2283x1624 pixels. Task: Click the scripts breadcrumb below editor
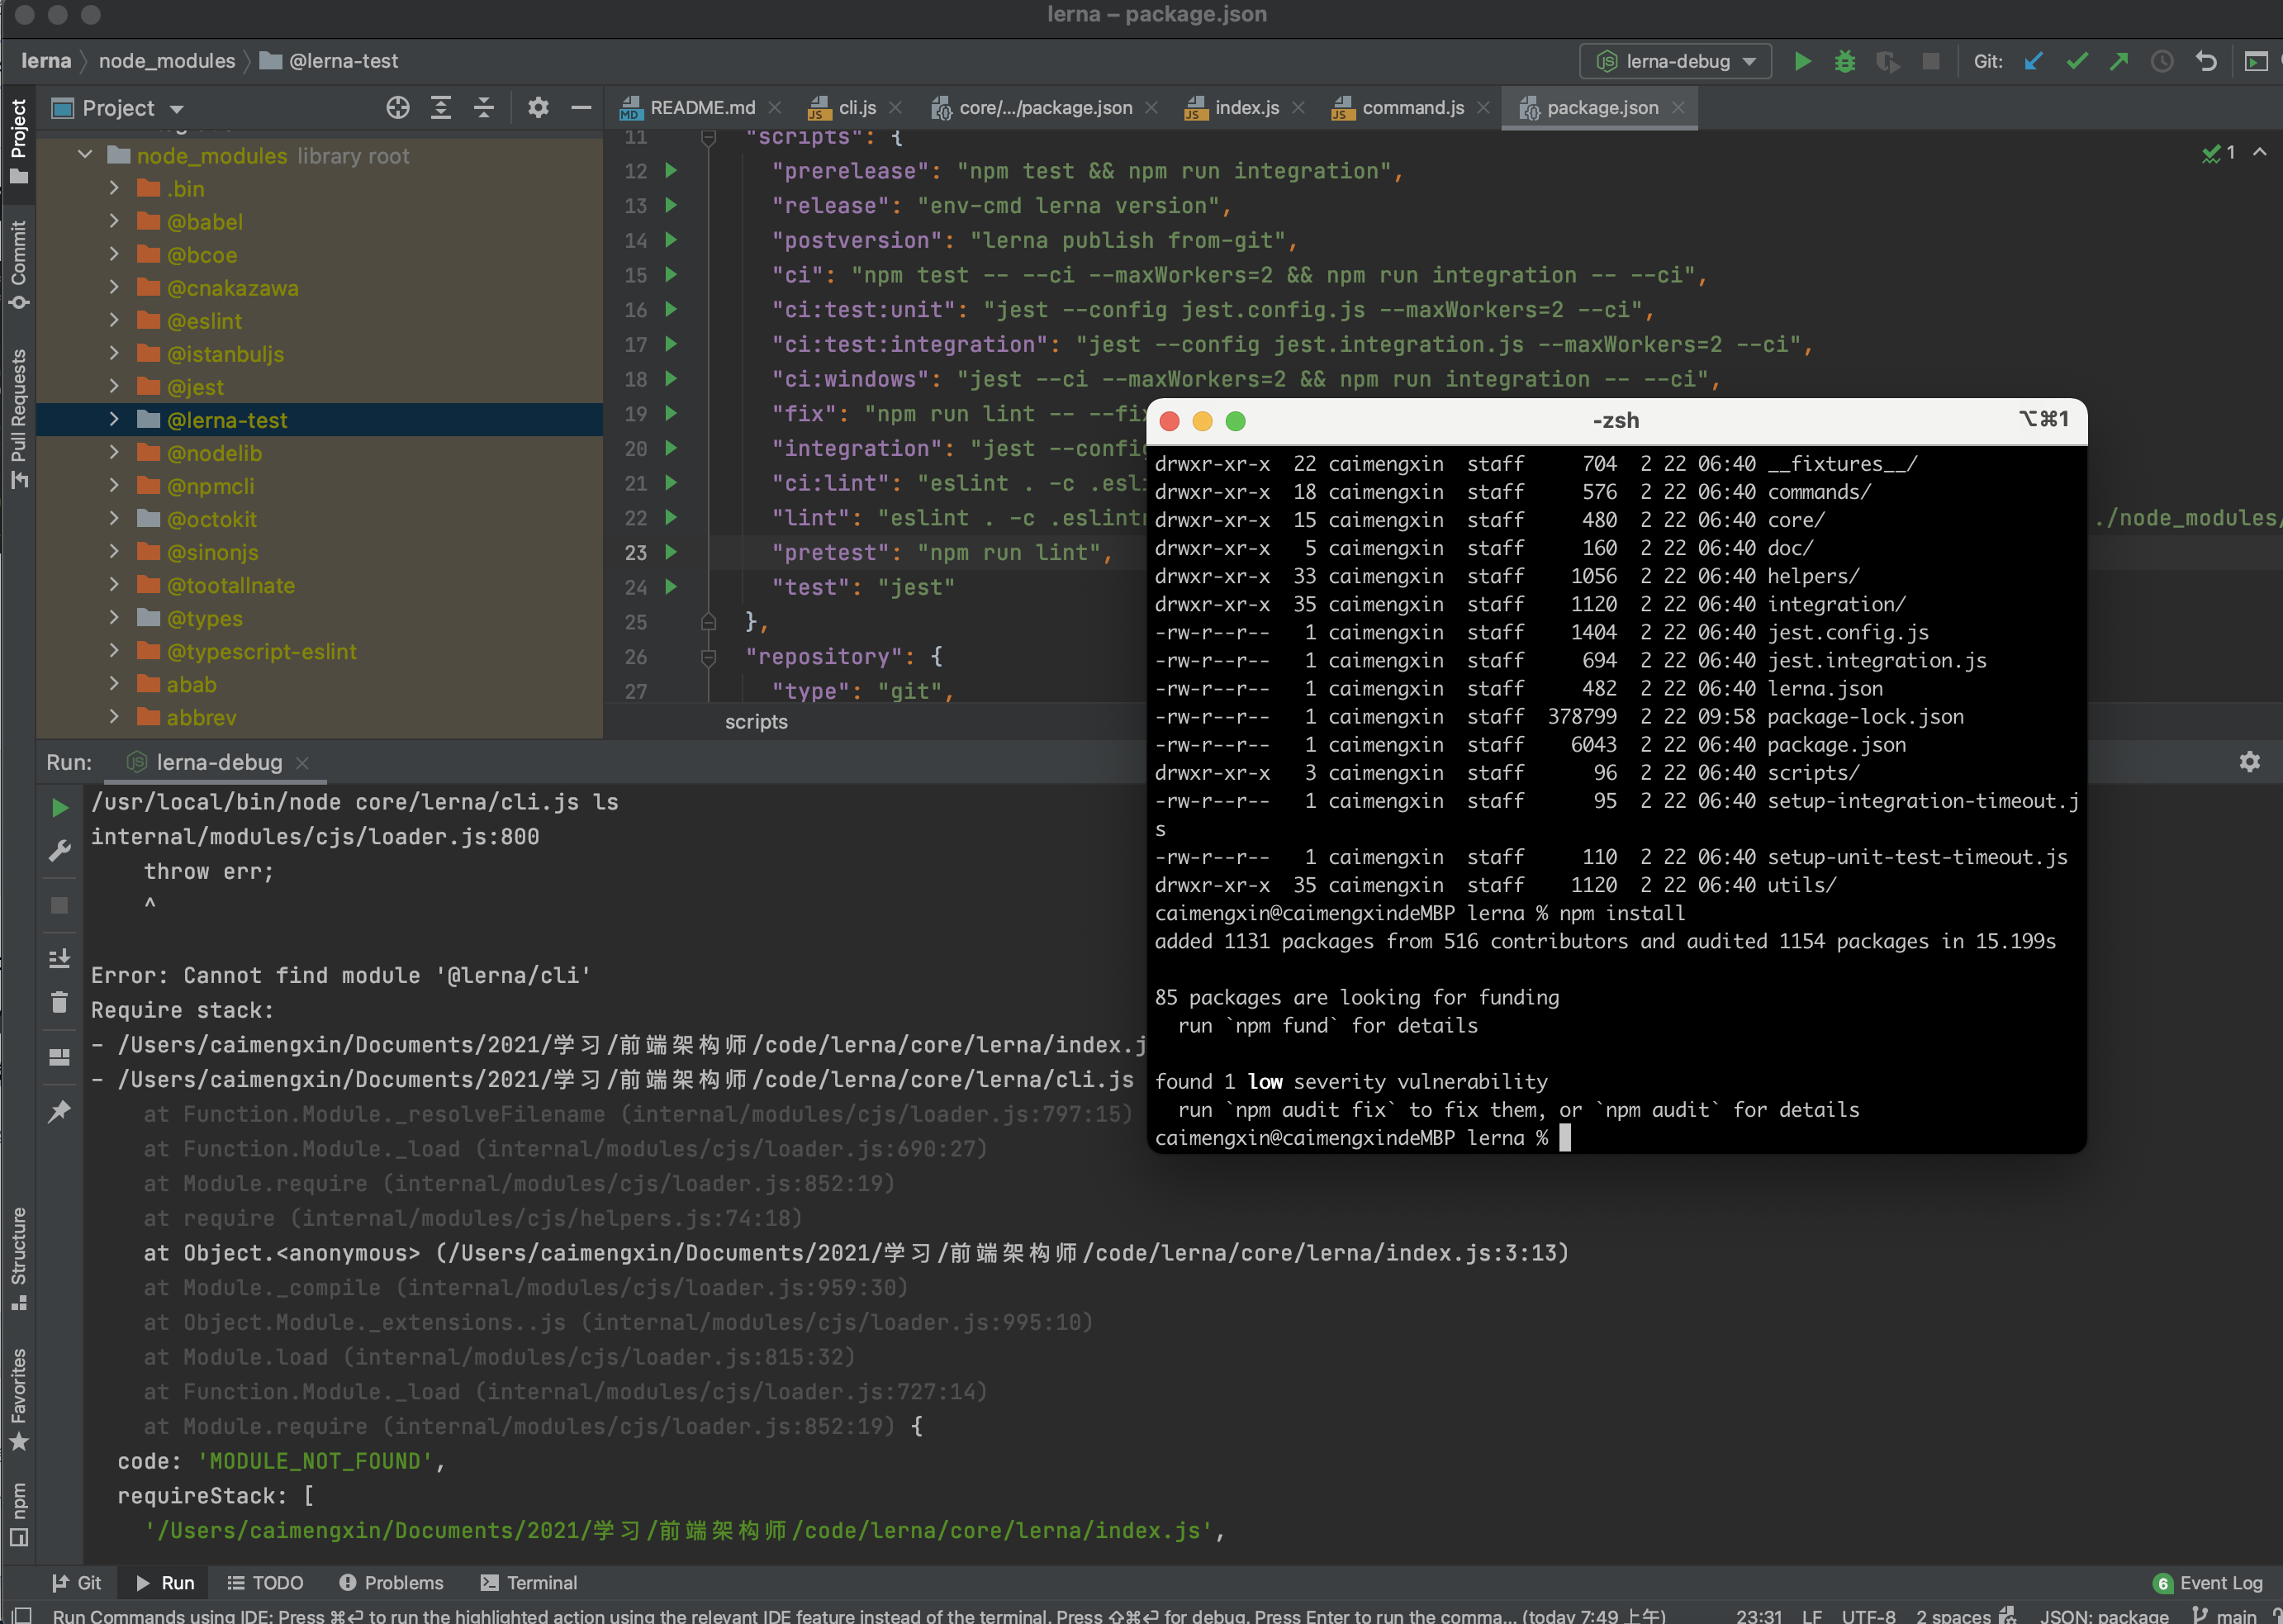click(x=756, y=722)
